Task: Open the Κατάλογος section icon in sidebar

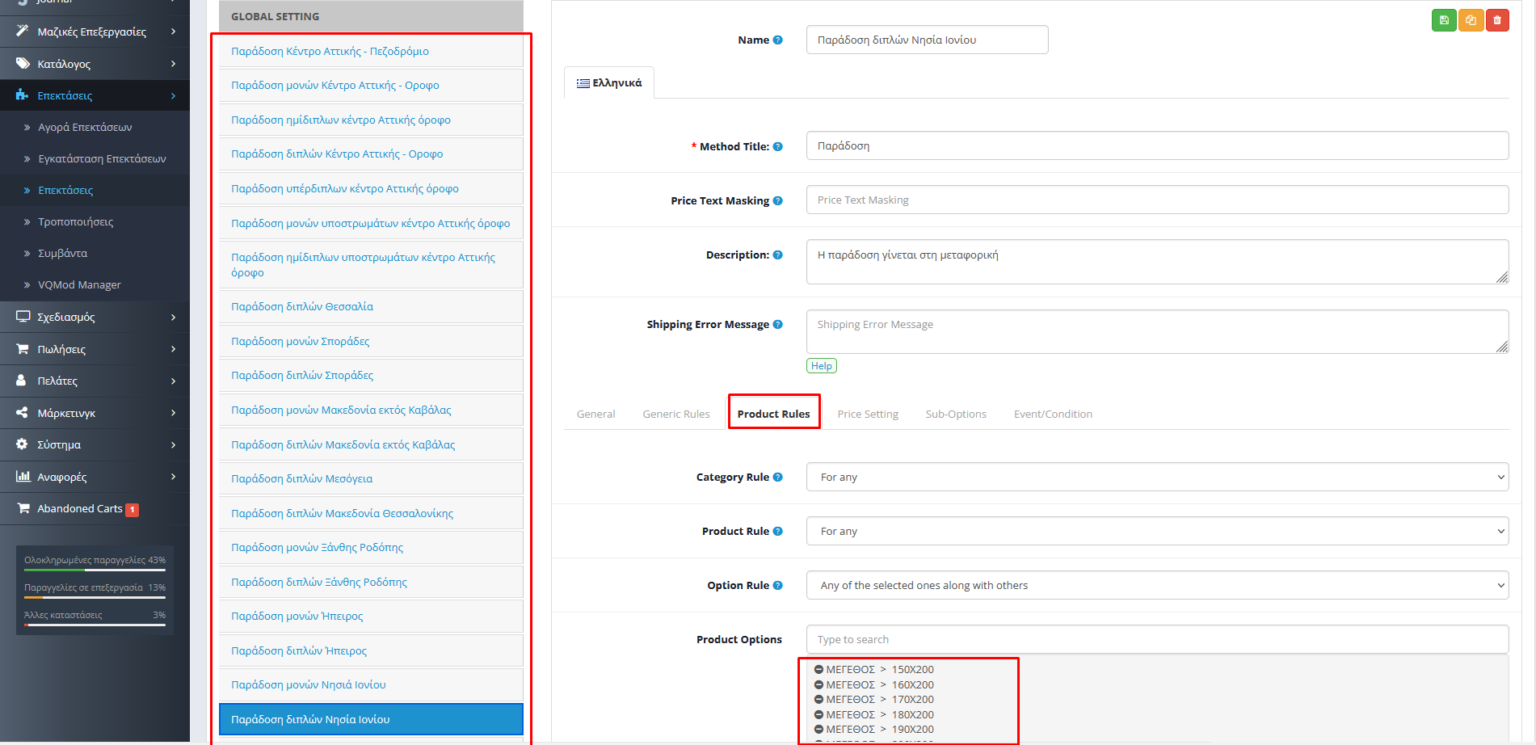Action: pos(21,63)
